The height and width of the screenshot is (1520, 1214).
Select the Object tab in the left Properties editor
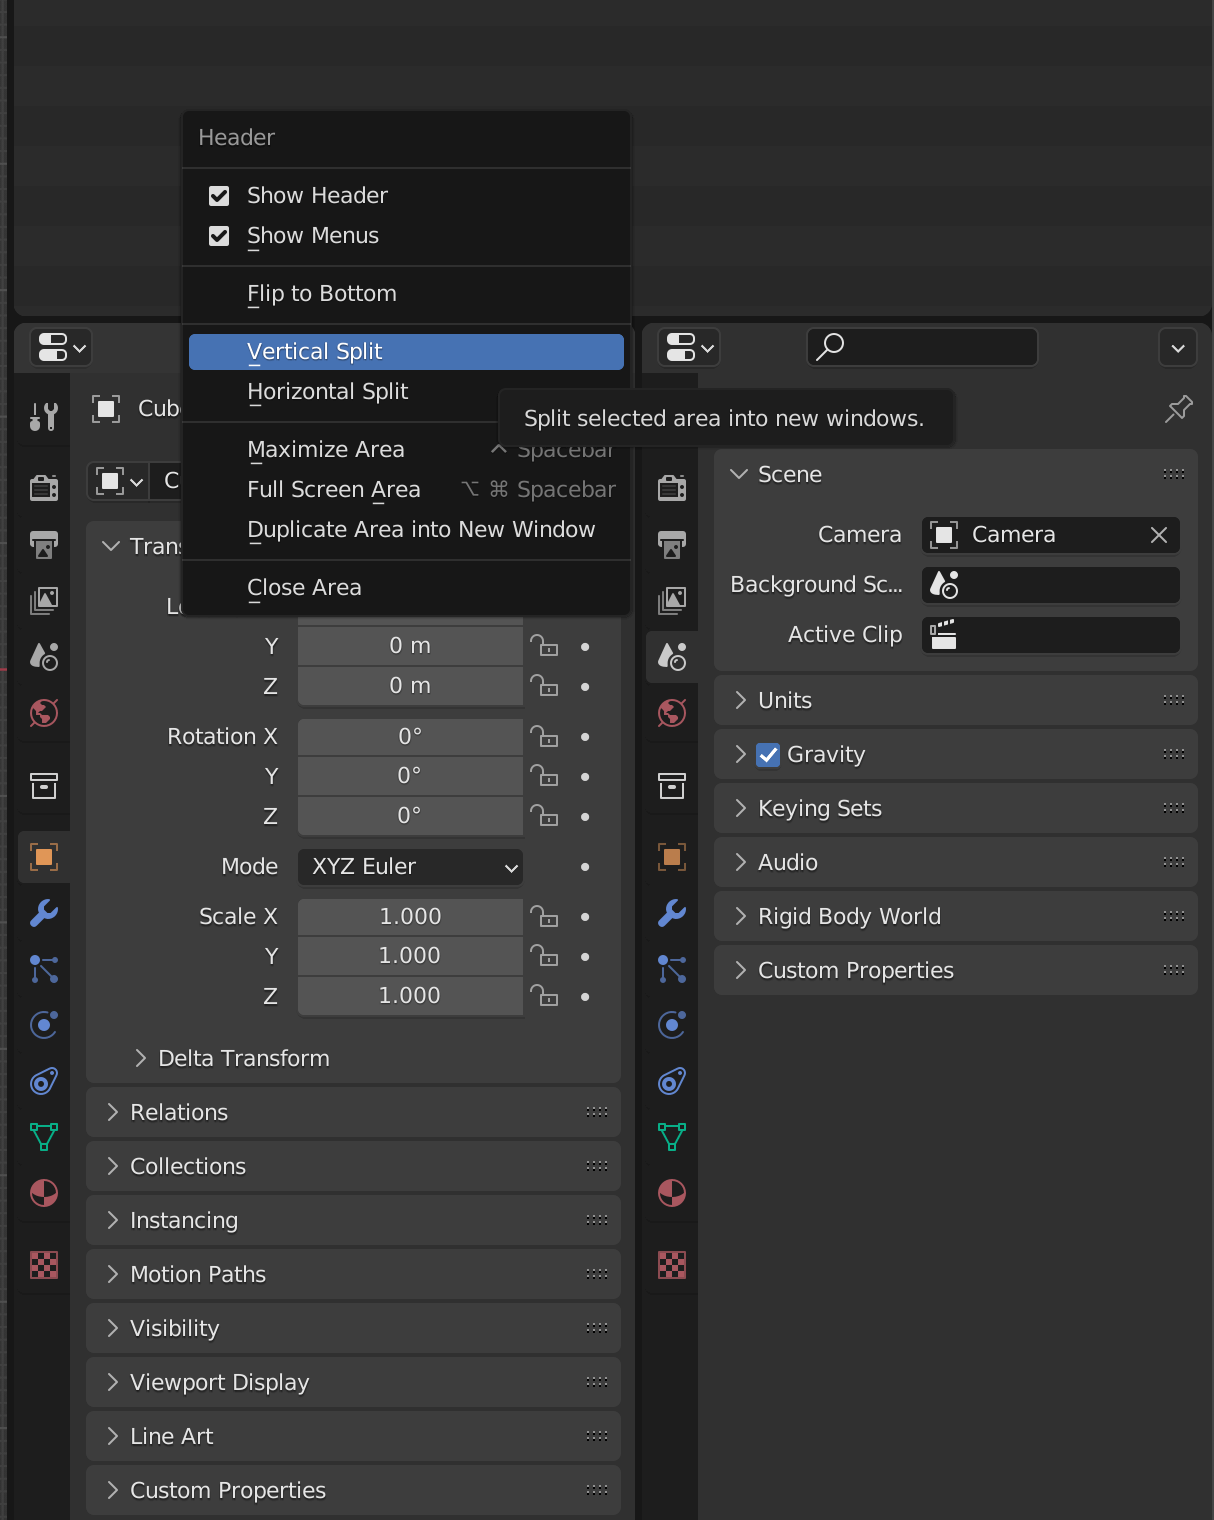click(x=44, y=857)
